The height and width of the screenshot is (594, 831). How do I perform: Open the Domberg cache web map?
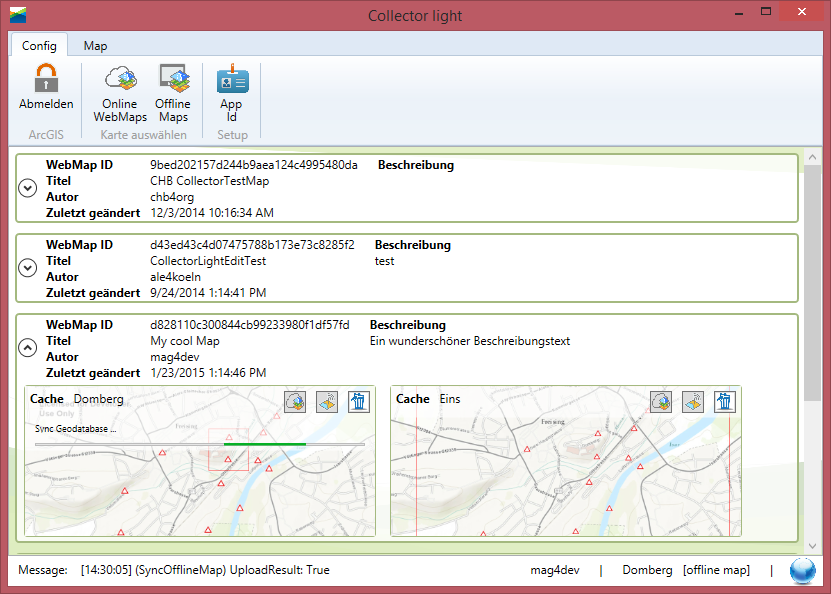(x=295, y=402)
